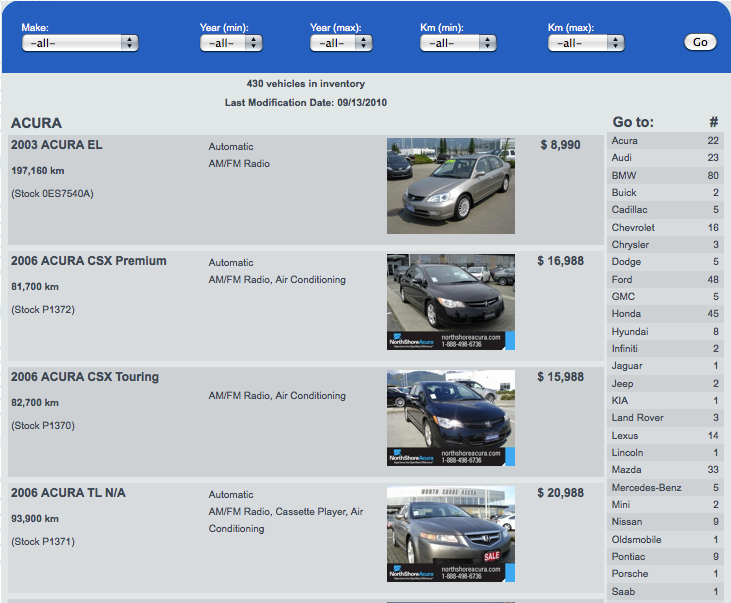Open the 2006 ACURA CSX Touring title
The image size is (731, 603).
coord(85,377)
